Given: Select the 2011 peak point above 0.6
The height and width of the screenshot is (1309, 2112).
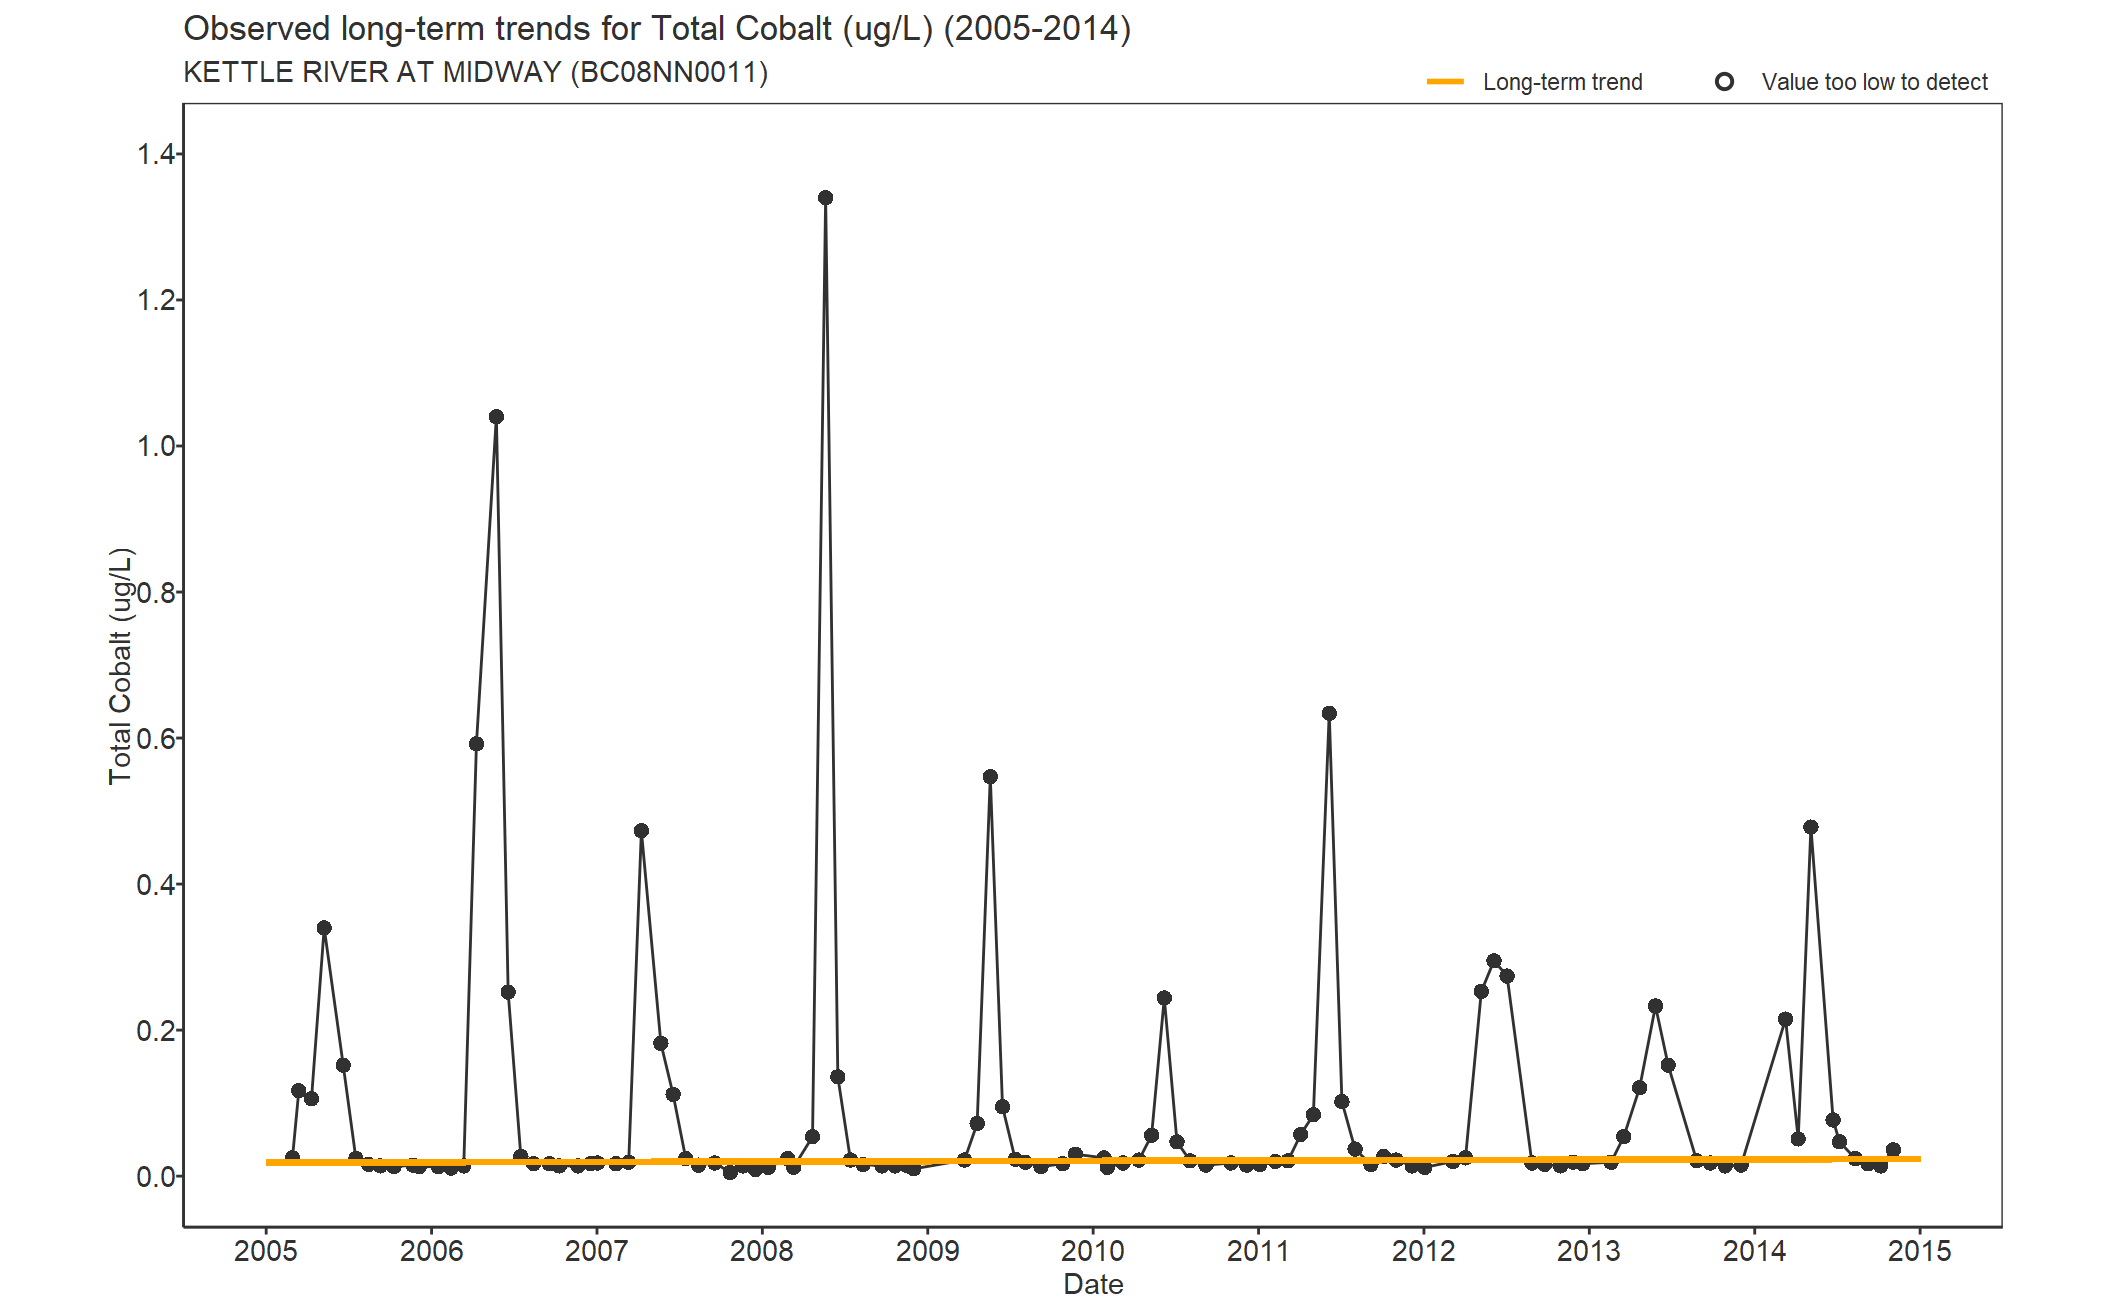Looking at the screenshot, I should pos(1329,713).
